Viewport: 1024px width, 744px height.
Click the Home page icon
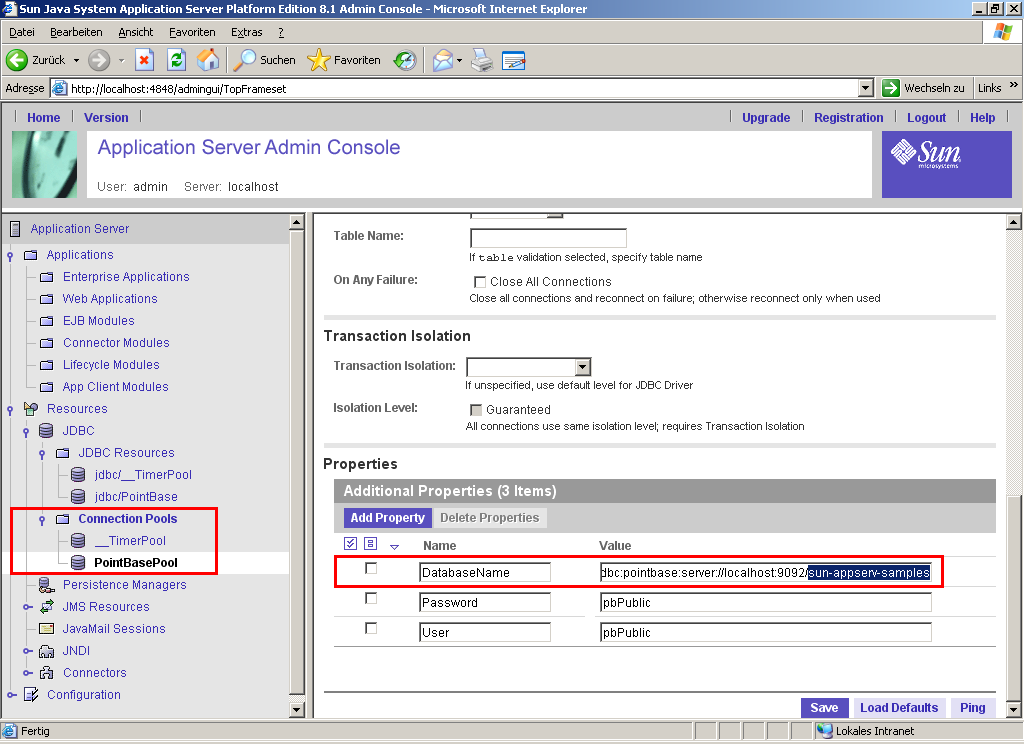click(x=208, y=60)
